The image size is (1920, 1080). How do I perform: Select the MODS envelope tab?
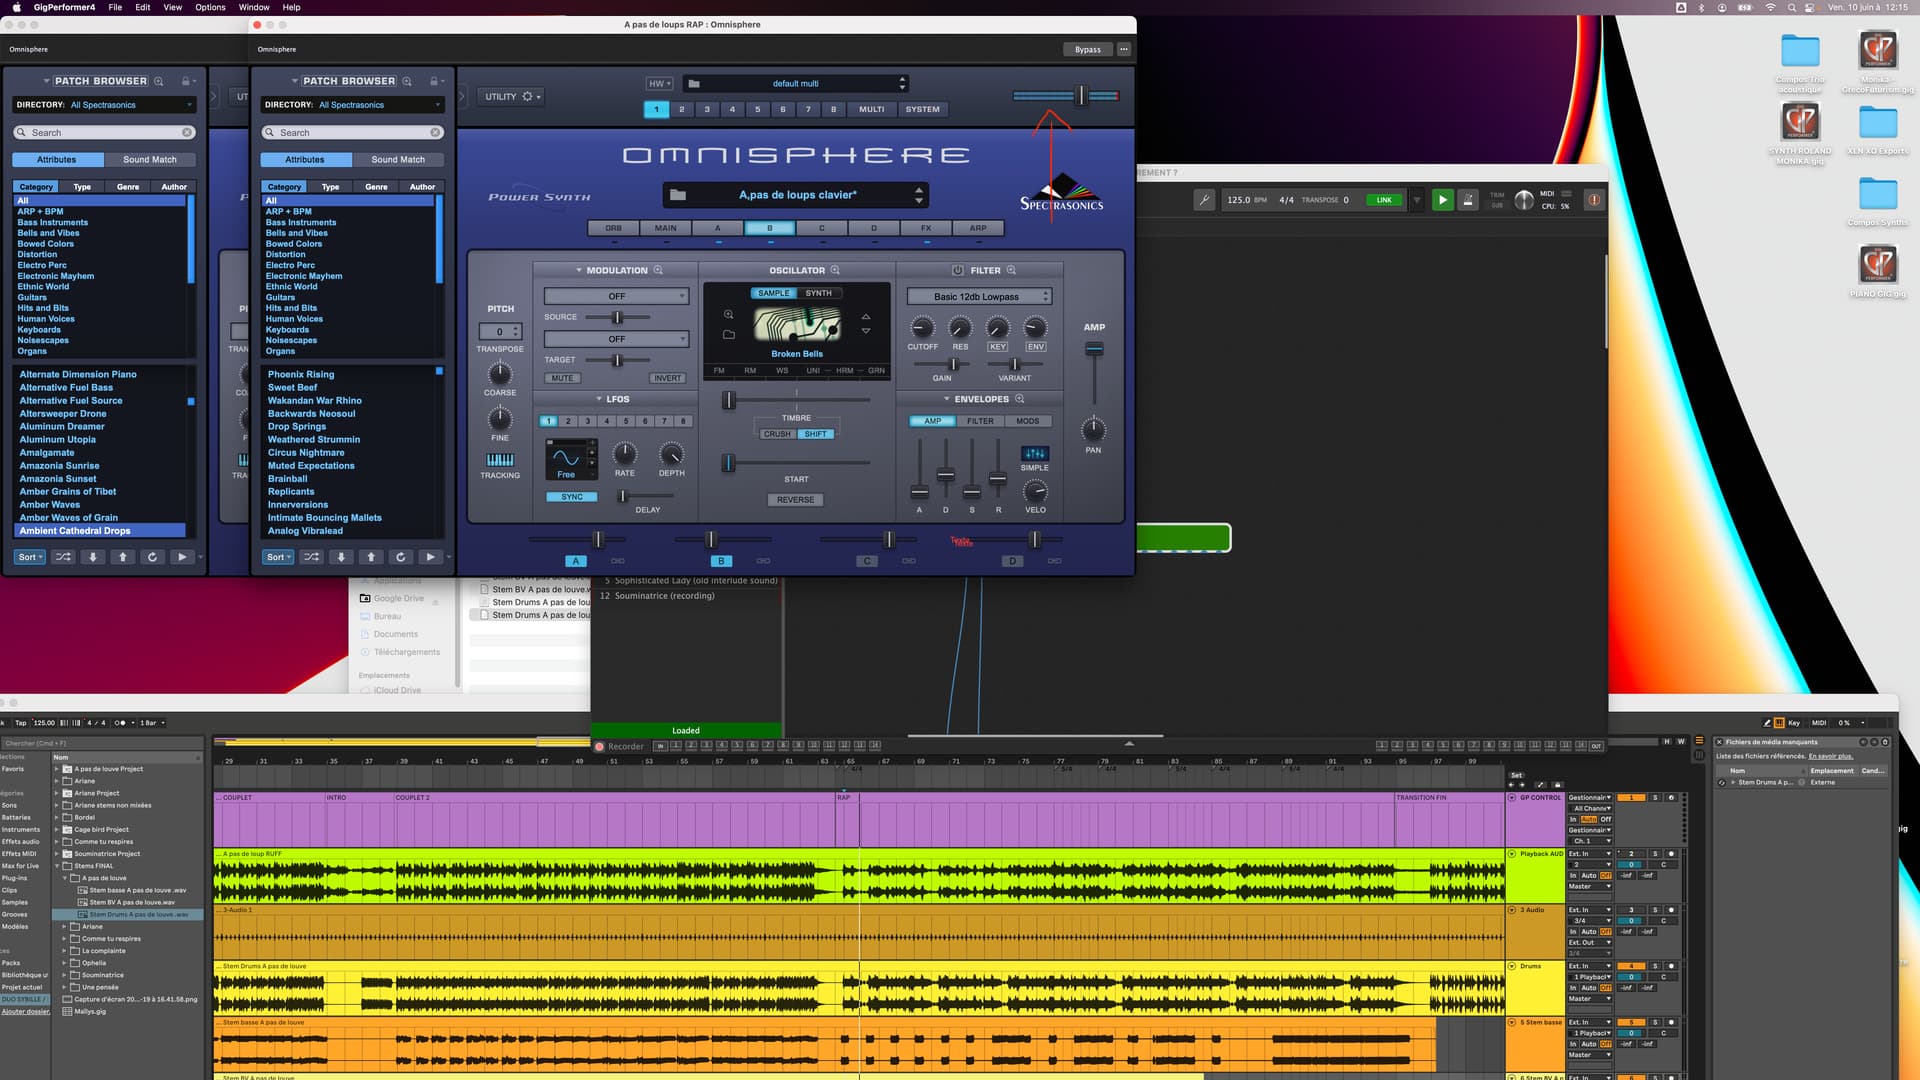tap(1027, 421)
